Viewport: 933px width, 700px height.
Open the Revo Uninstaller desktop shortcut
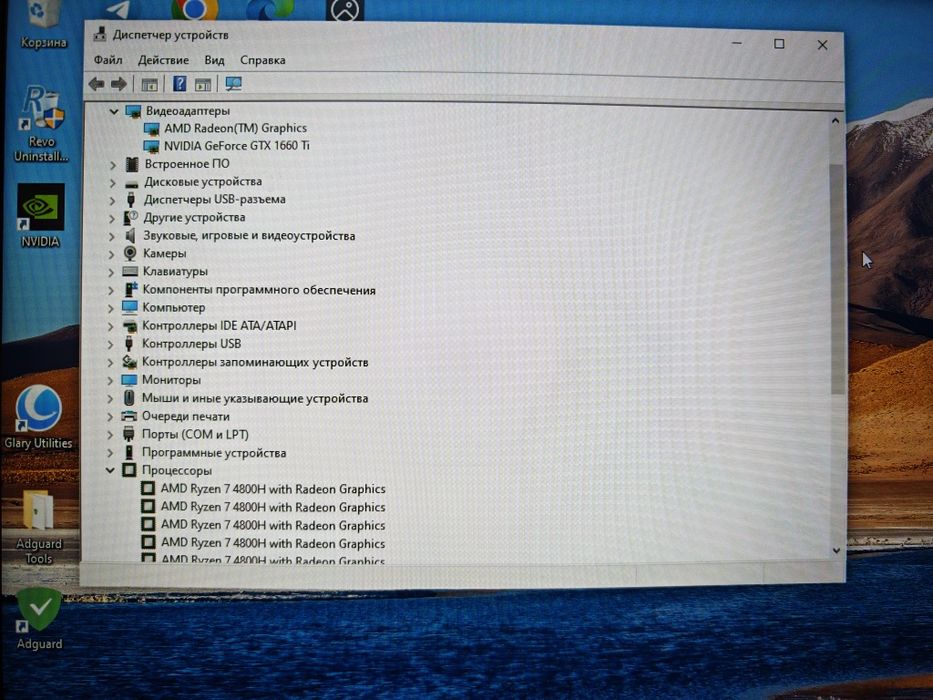point(40,124)
